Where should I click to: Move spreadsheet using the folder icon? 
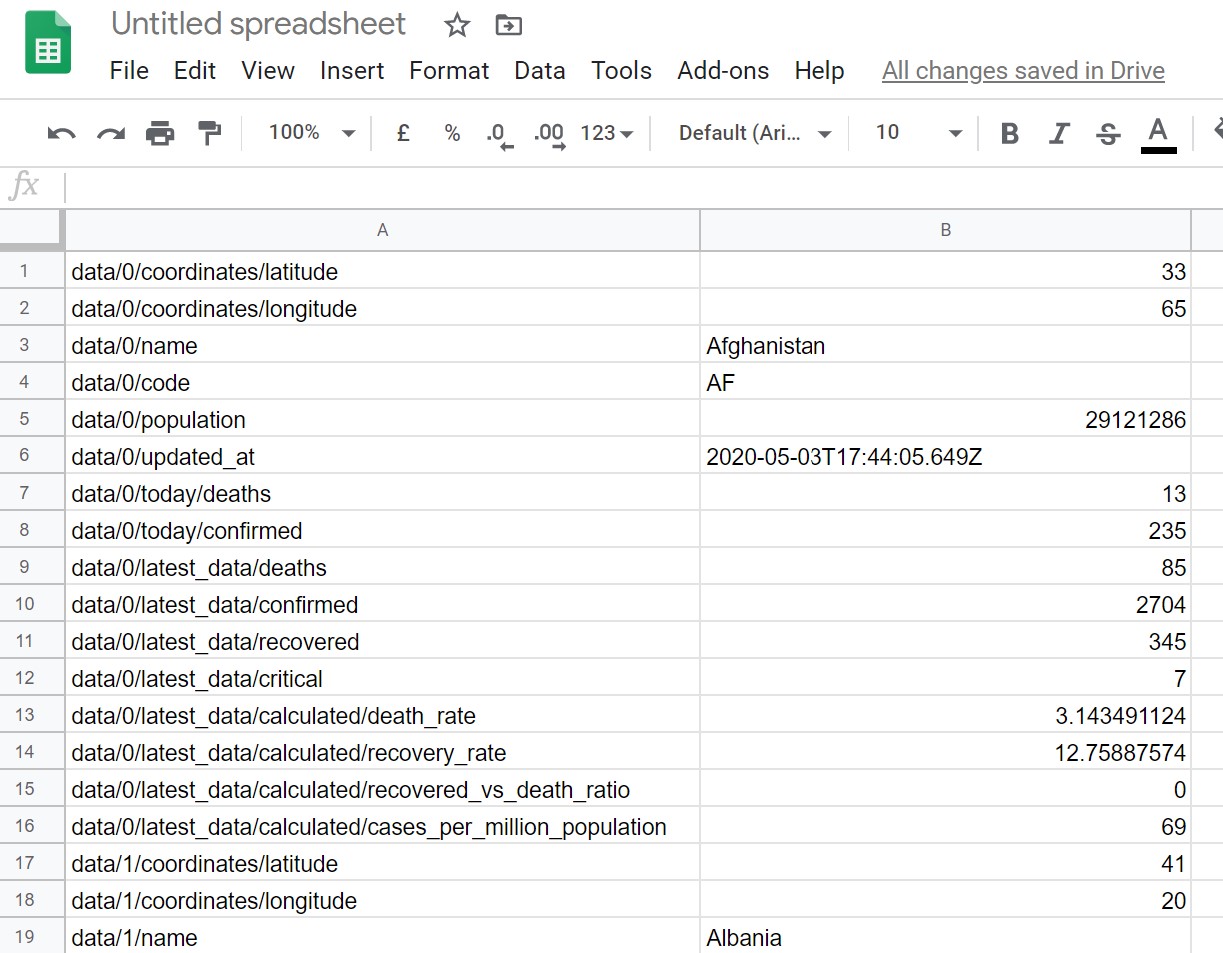click(509, 26)
